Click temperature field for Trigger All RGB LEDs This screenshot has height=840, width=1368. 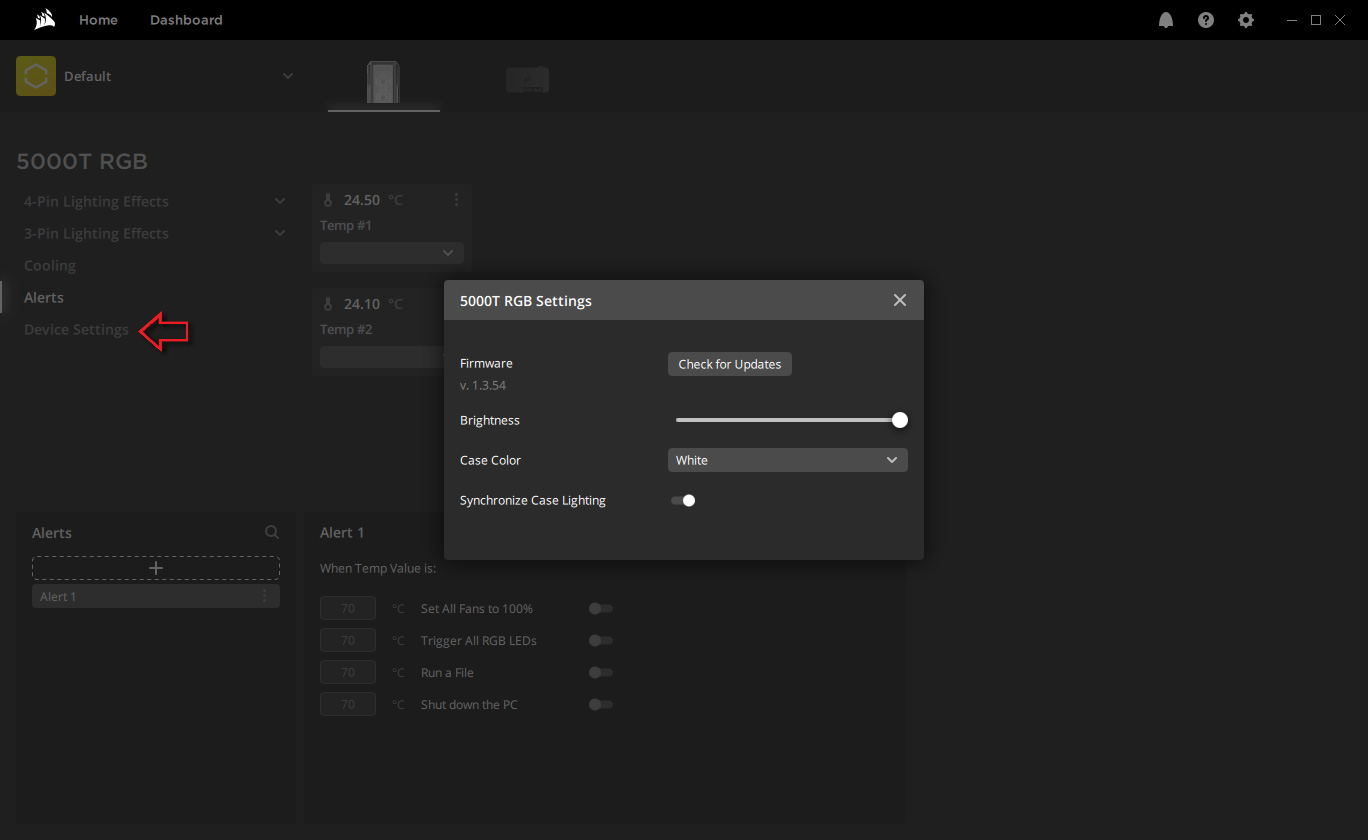(348, 640)
